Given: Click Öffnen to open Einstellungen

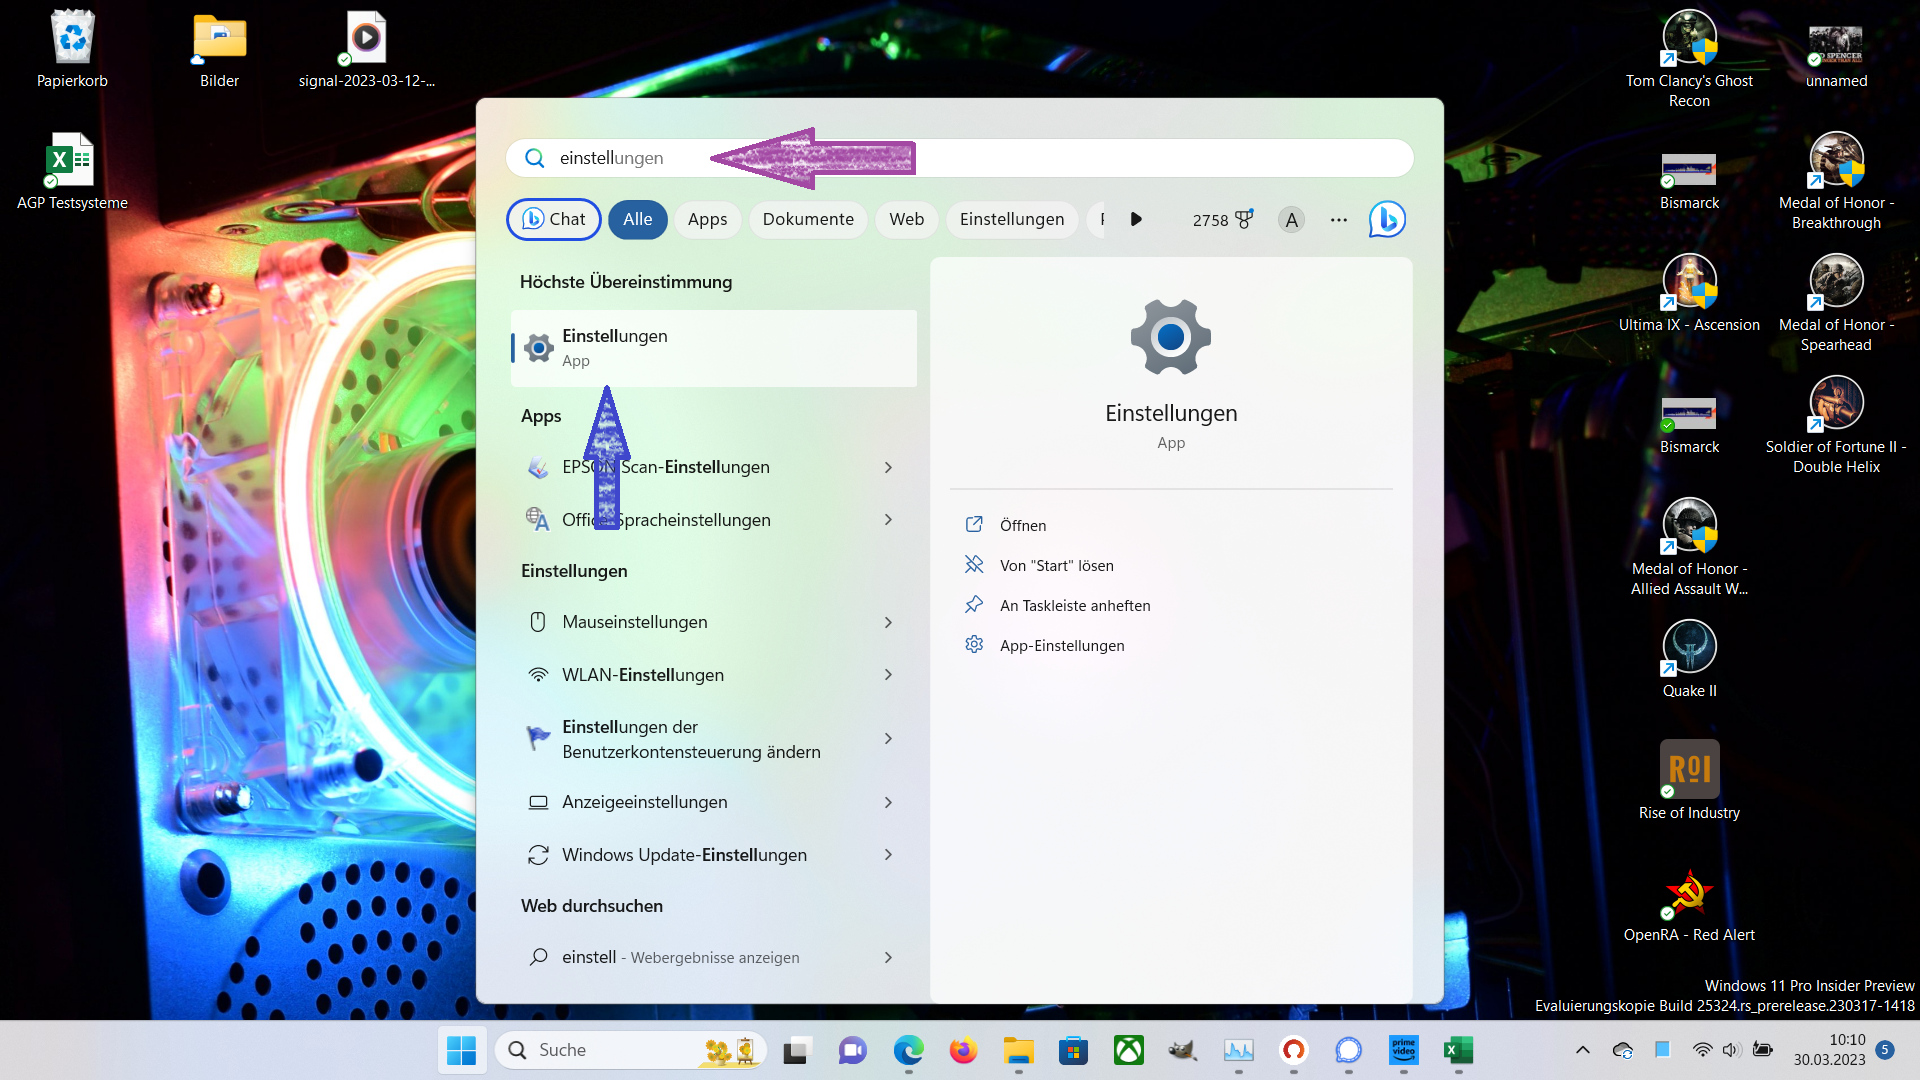Looking at the screenshot, I should 1022,525.
